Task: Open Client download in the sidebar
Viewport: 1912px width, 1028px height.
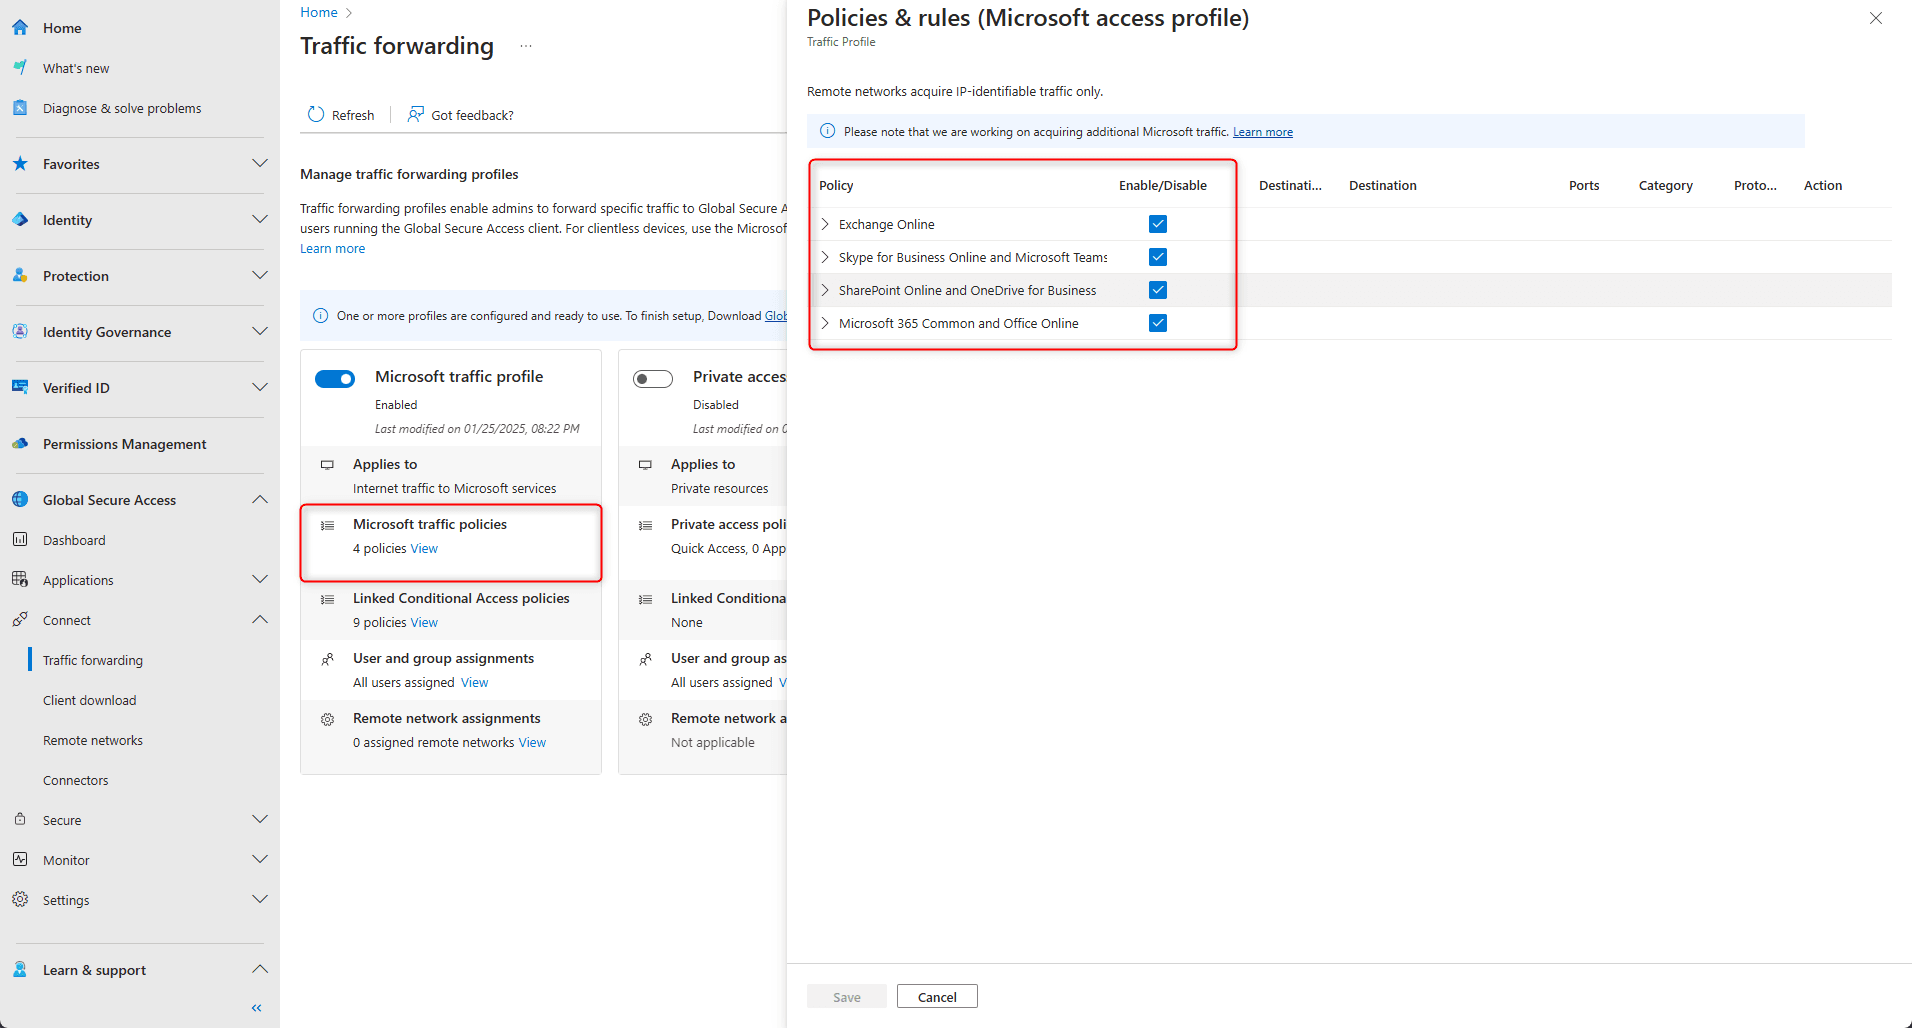Action: (x=90, y=700)
